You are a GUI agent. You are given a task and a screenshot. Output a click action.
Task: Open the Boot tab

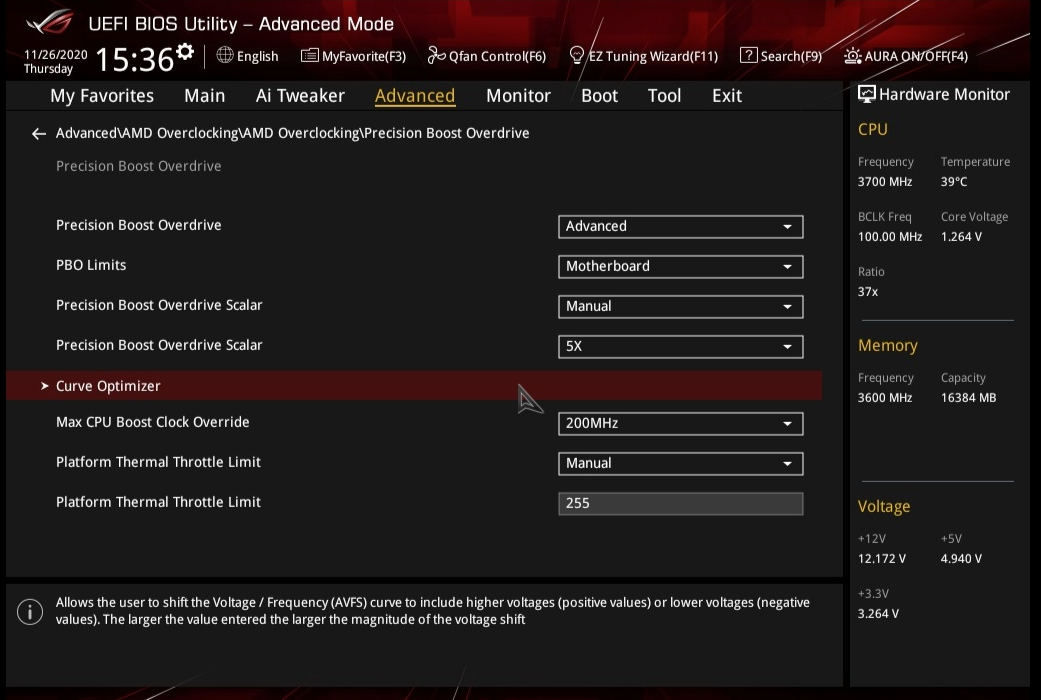(600, 96)
